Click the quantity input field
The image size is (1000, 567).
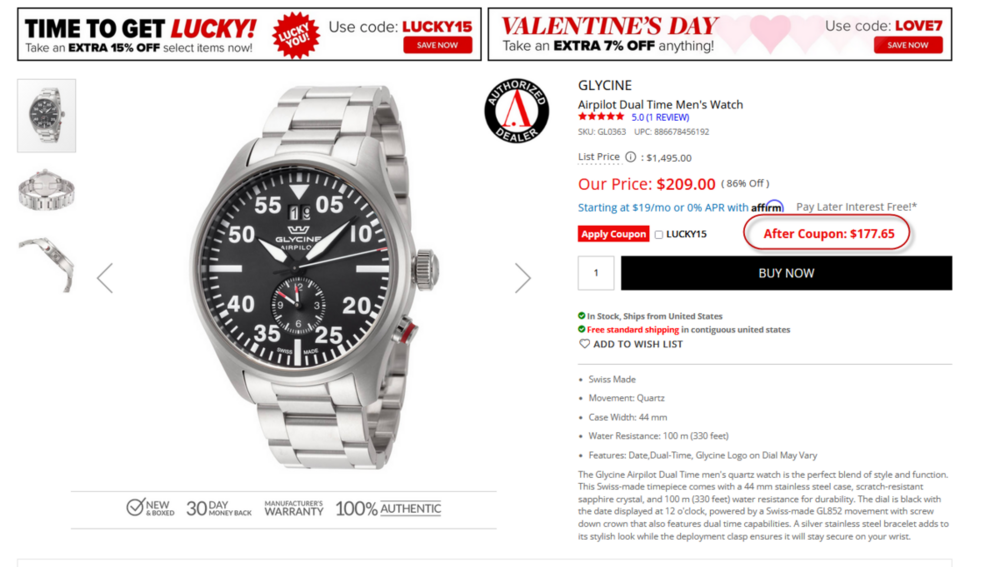coord(596,273)
